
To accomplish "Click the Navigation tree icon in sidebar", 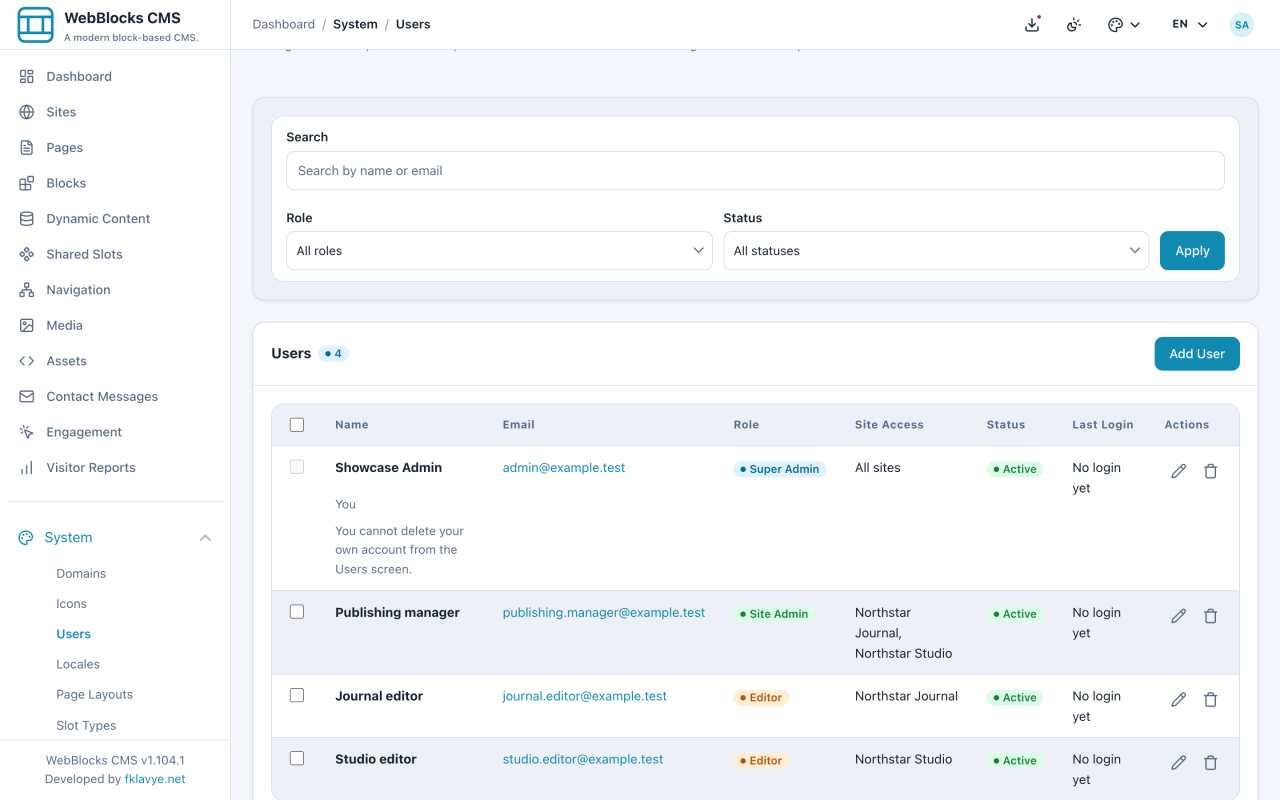I will point(27,290).
